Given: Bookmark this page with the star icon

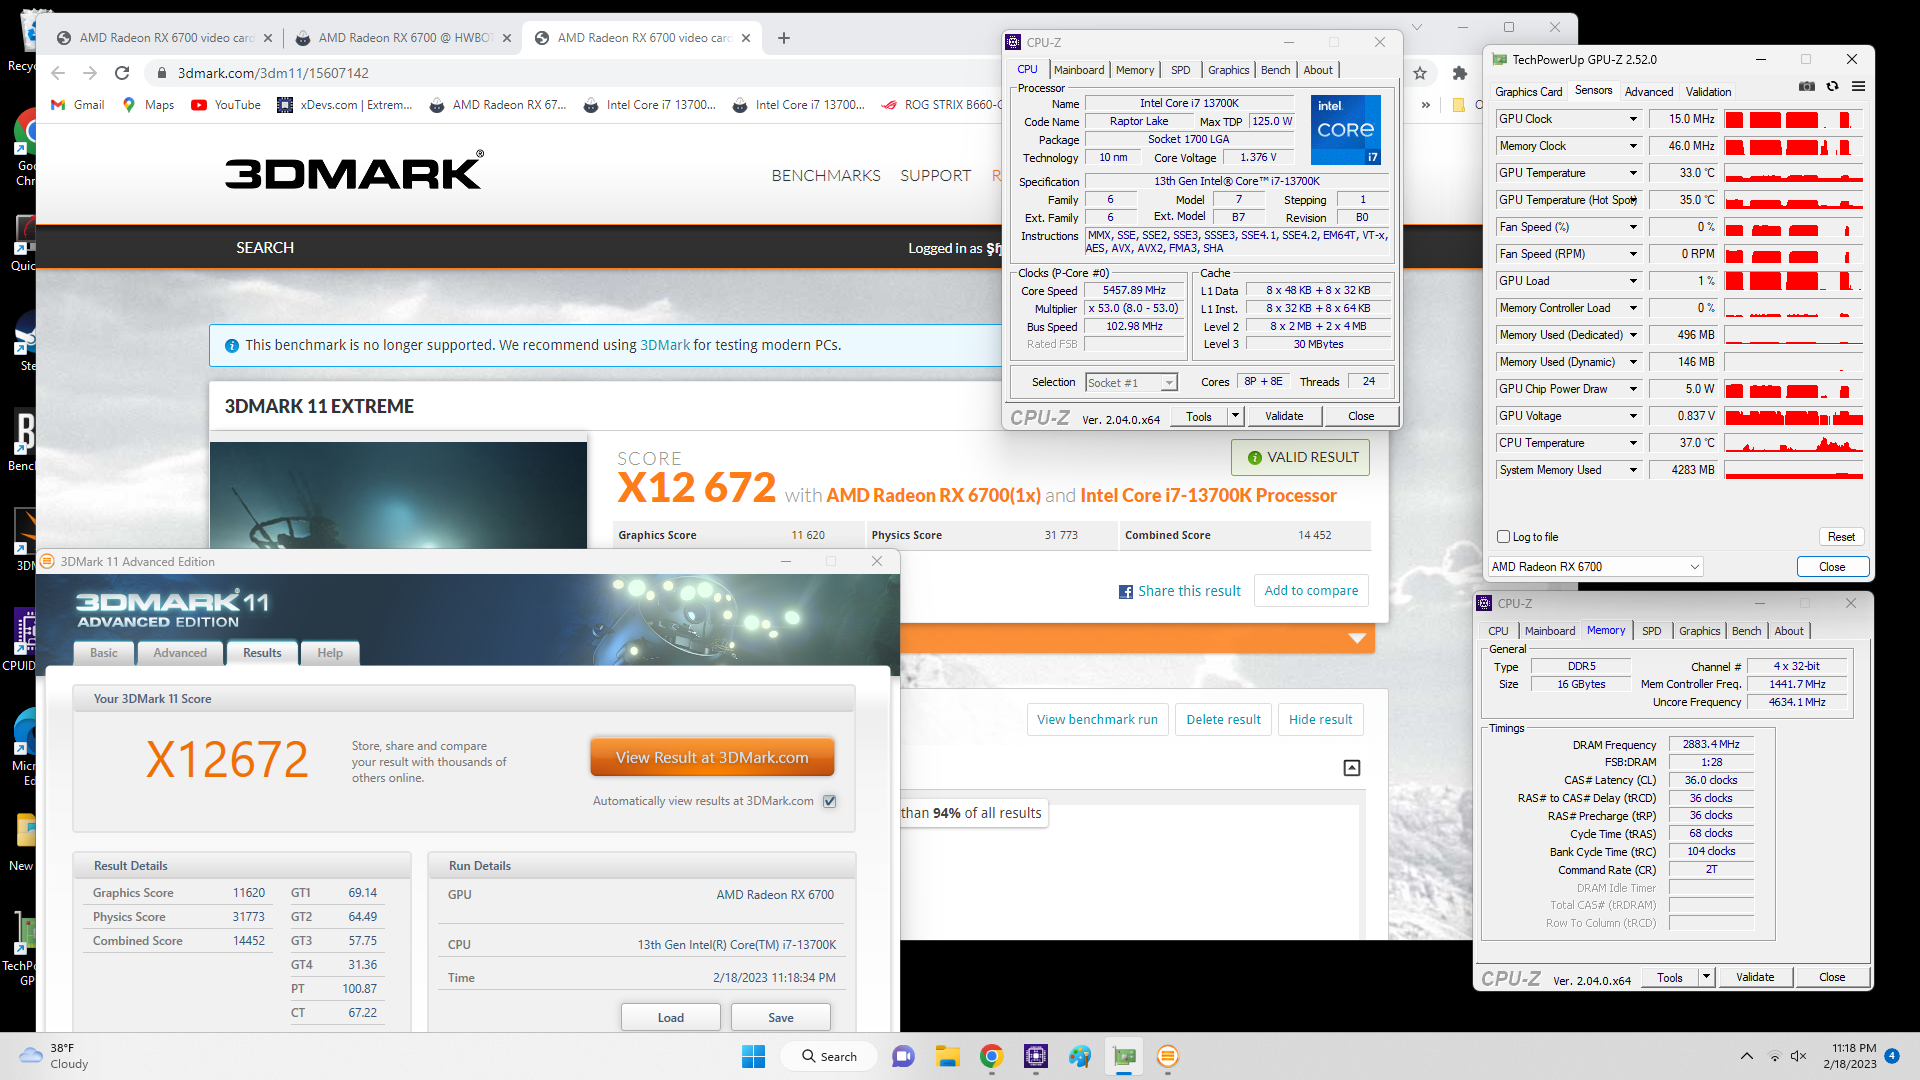Looking at the screenshot, I should click(1420, 73).
